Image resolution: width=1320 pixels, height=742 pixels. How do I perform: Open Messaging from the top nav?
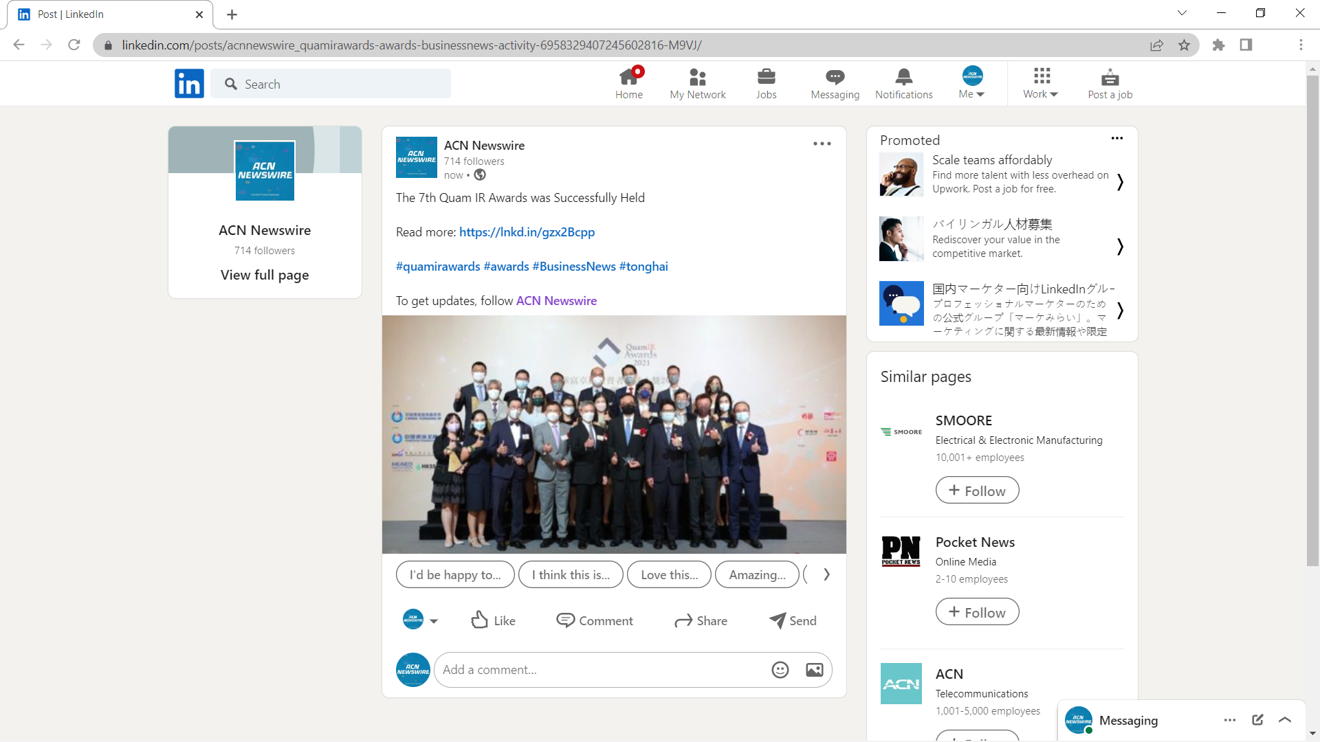835,84
